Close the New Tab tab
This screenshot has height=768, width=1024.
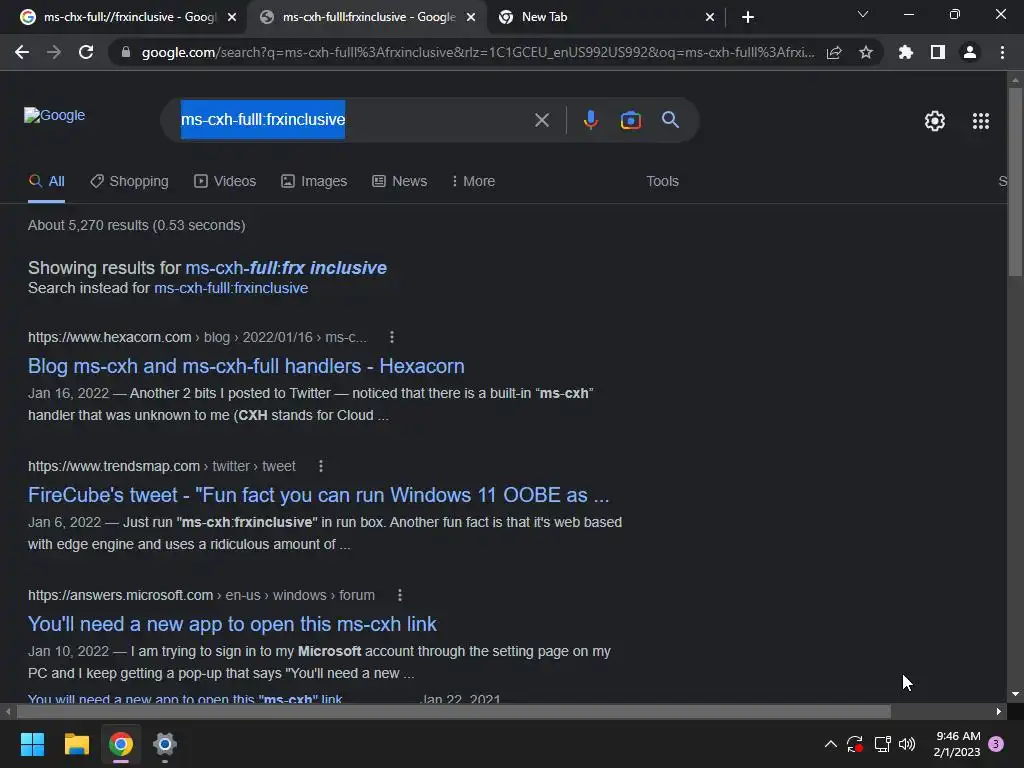(710, 17)
